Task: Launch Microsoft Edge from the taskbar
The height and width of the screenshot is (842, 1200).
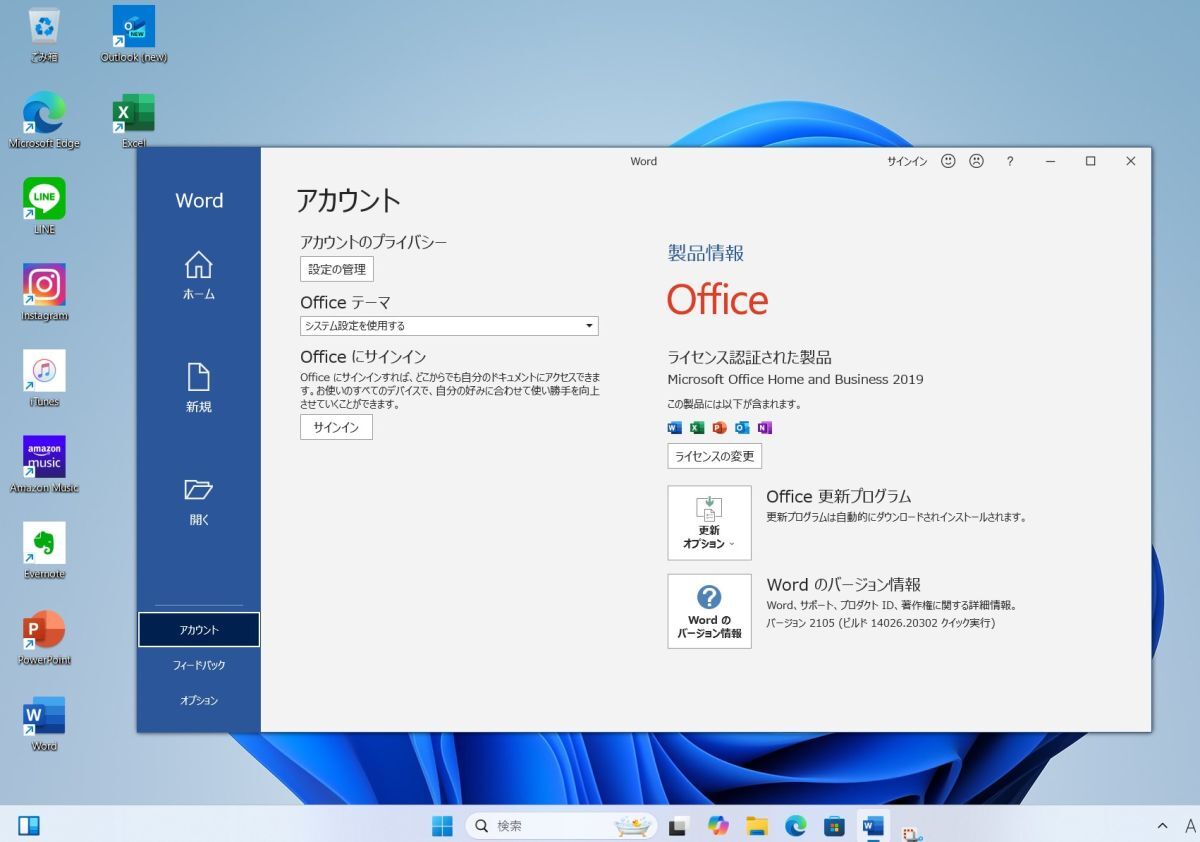Action: [795, 826]
